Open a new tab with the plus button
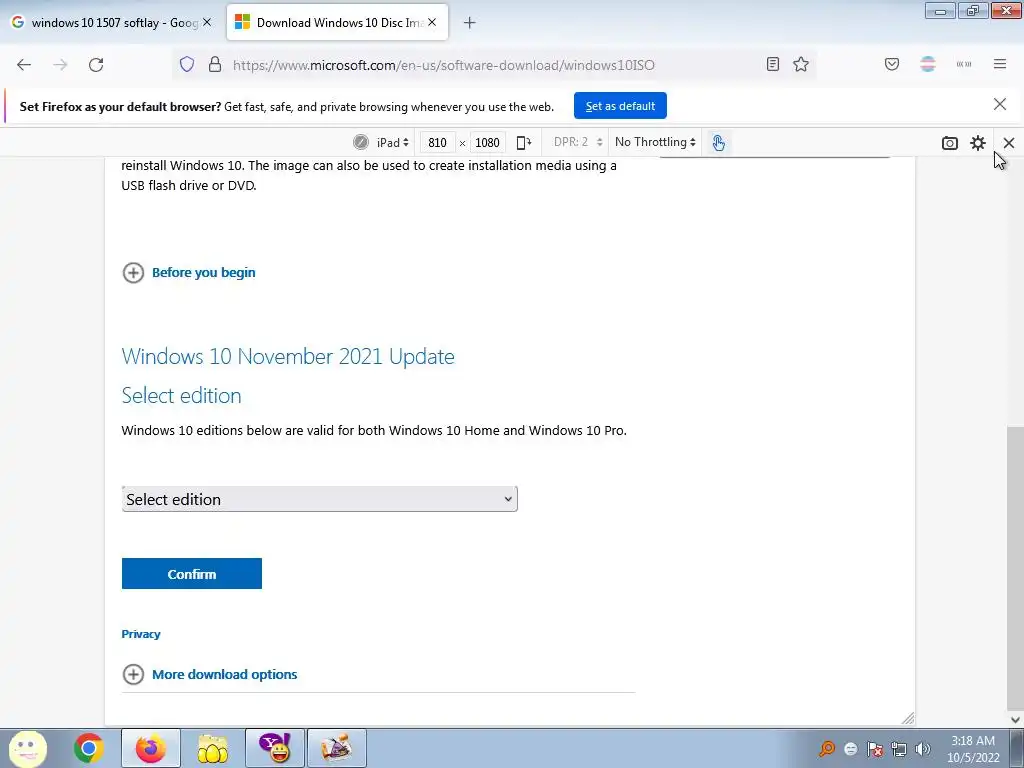Viewport: 1024px width, 768px height. coord(470,23)
